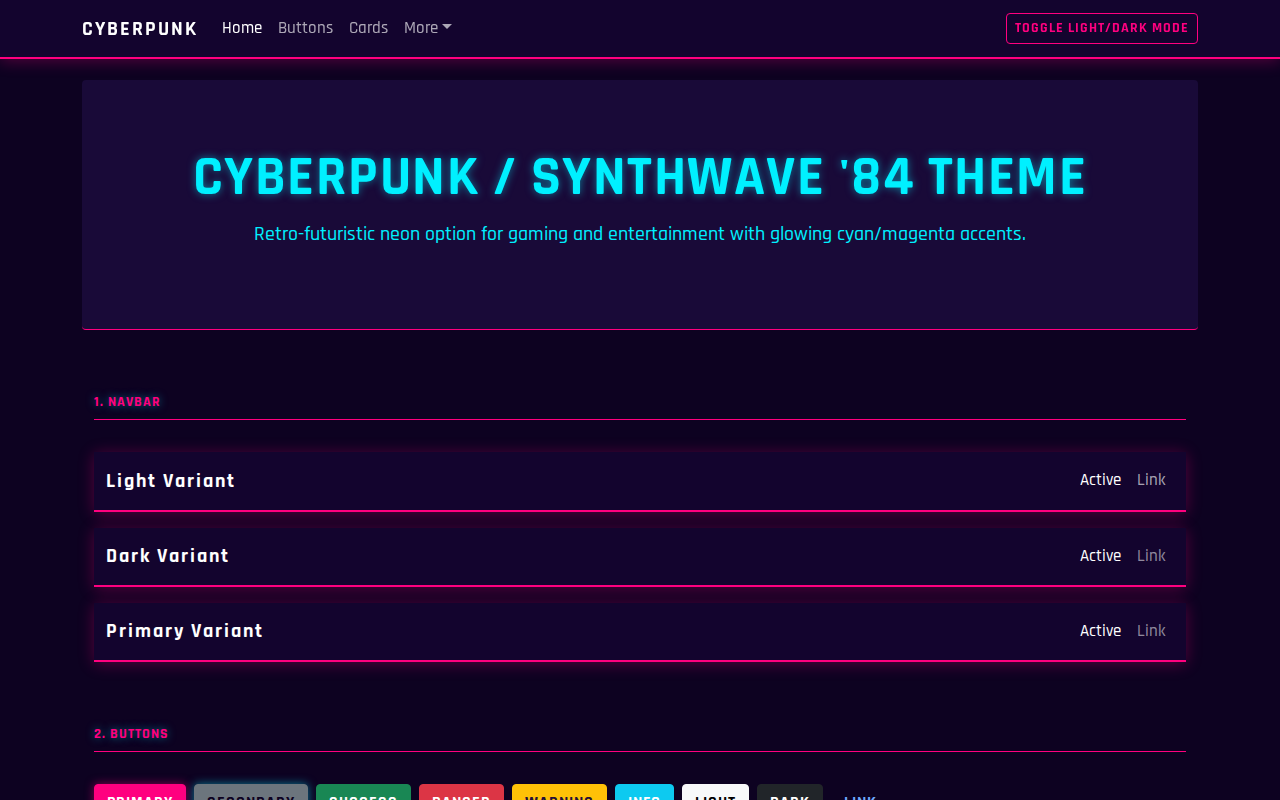Click Link in the Dark Variant navbar
1280x800 pixels.
point(1151,555)
